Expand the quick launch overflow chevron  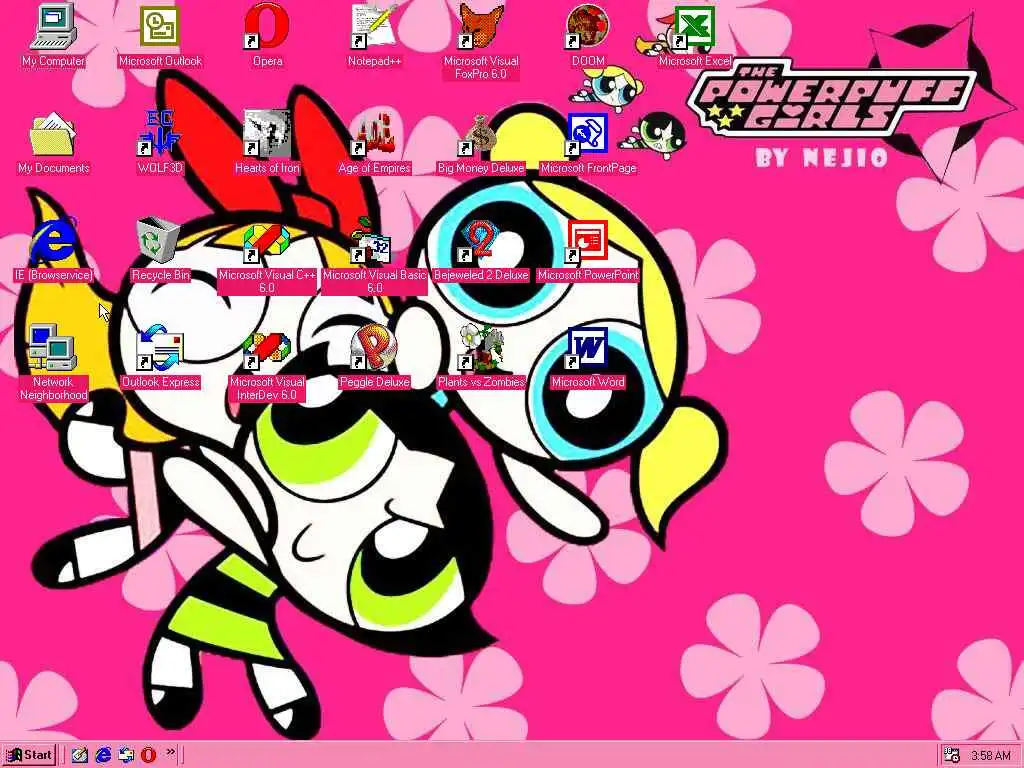pyautogui.click(x=171, y=752)
